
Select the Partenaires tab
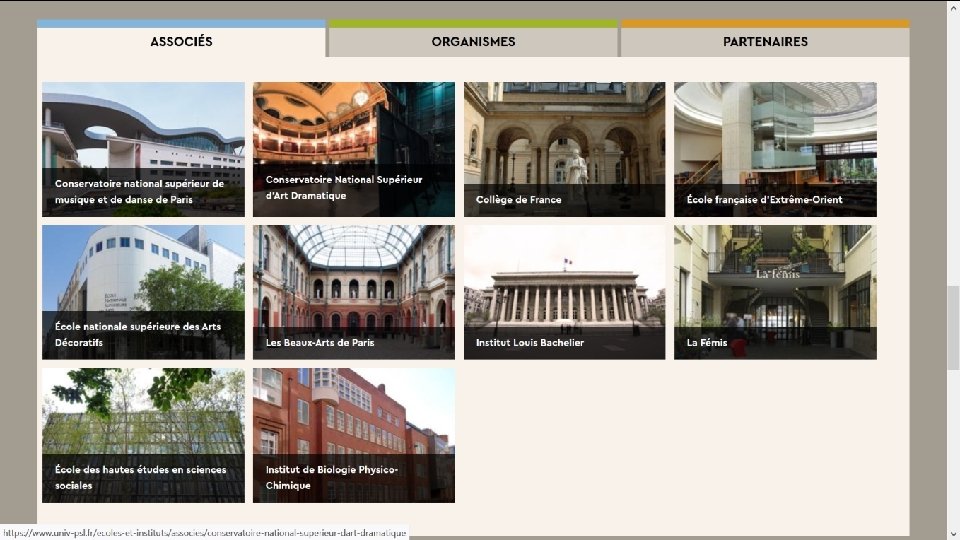(x=765, y=39)
